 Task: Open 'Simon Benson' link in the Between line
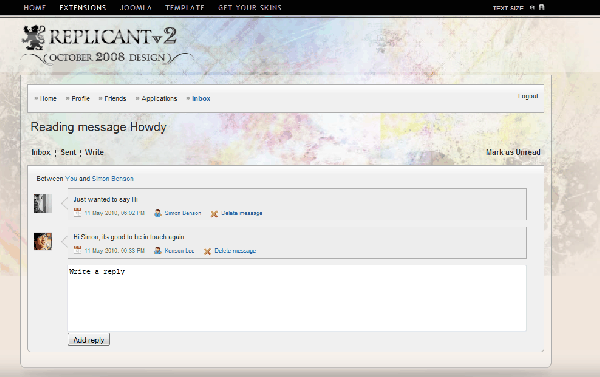112,178
